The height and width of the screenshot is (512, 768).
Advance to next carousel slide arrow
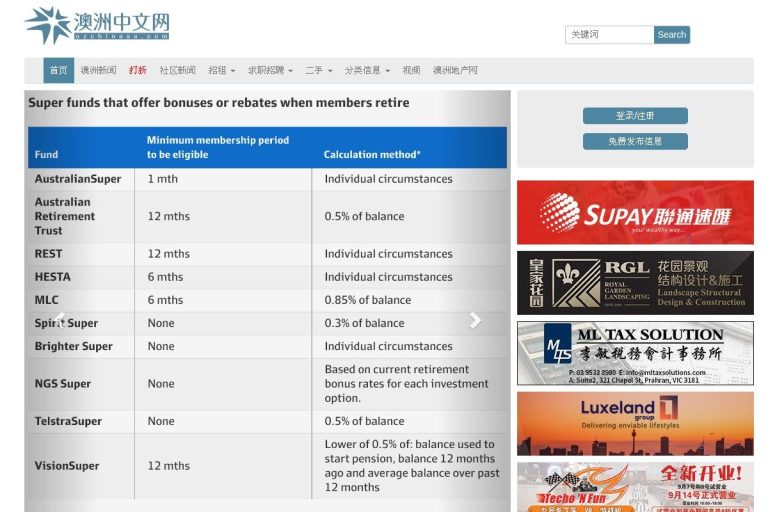[475, 320]
